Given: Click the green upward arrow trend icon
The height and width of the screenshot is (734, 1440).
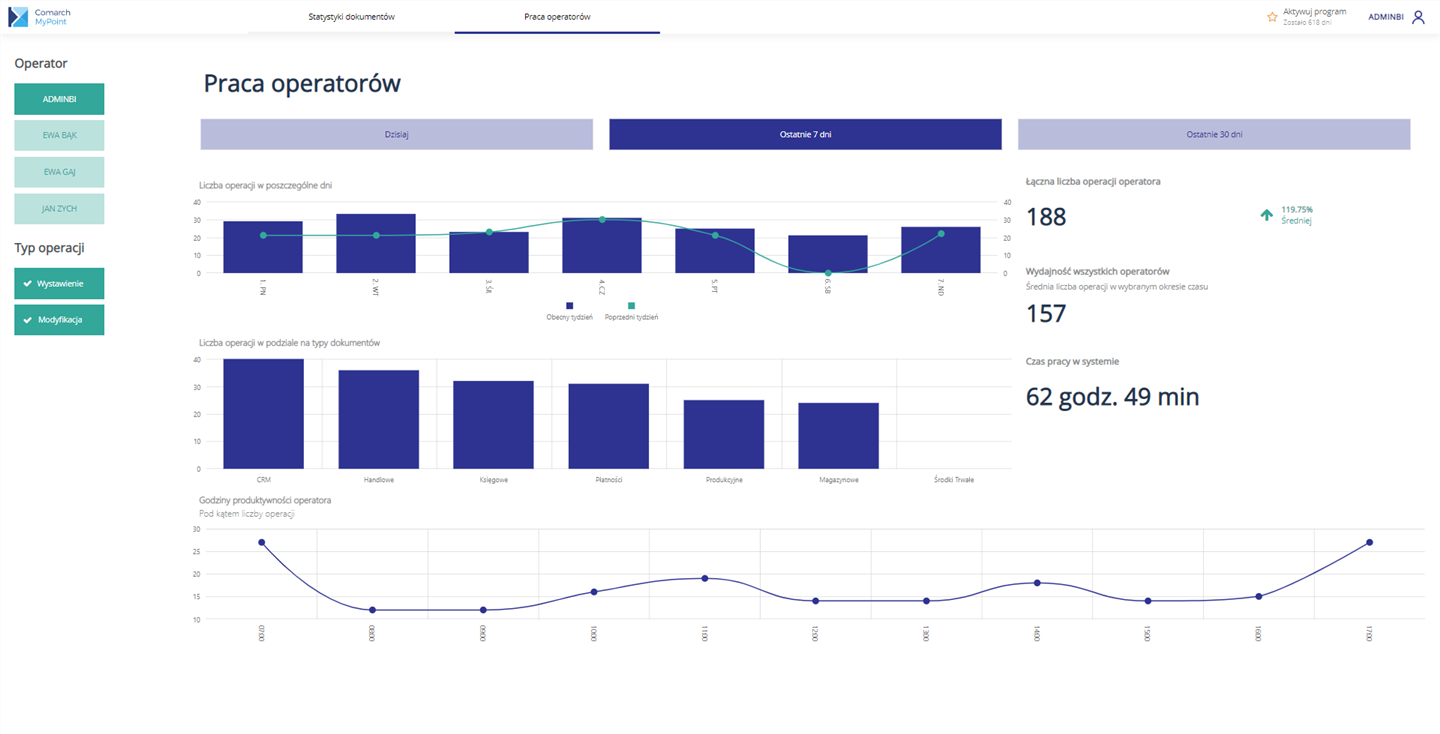Looking at the screenshot, I should click(x=1267, y=214).
